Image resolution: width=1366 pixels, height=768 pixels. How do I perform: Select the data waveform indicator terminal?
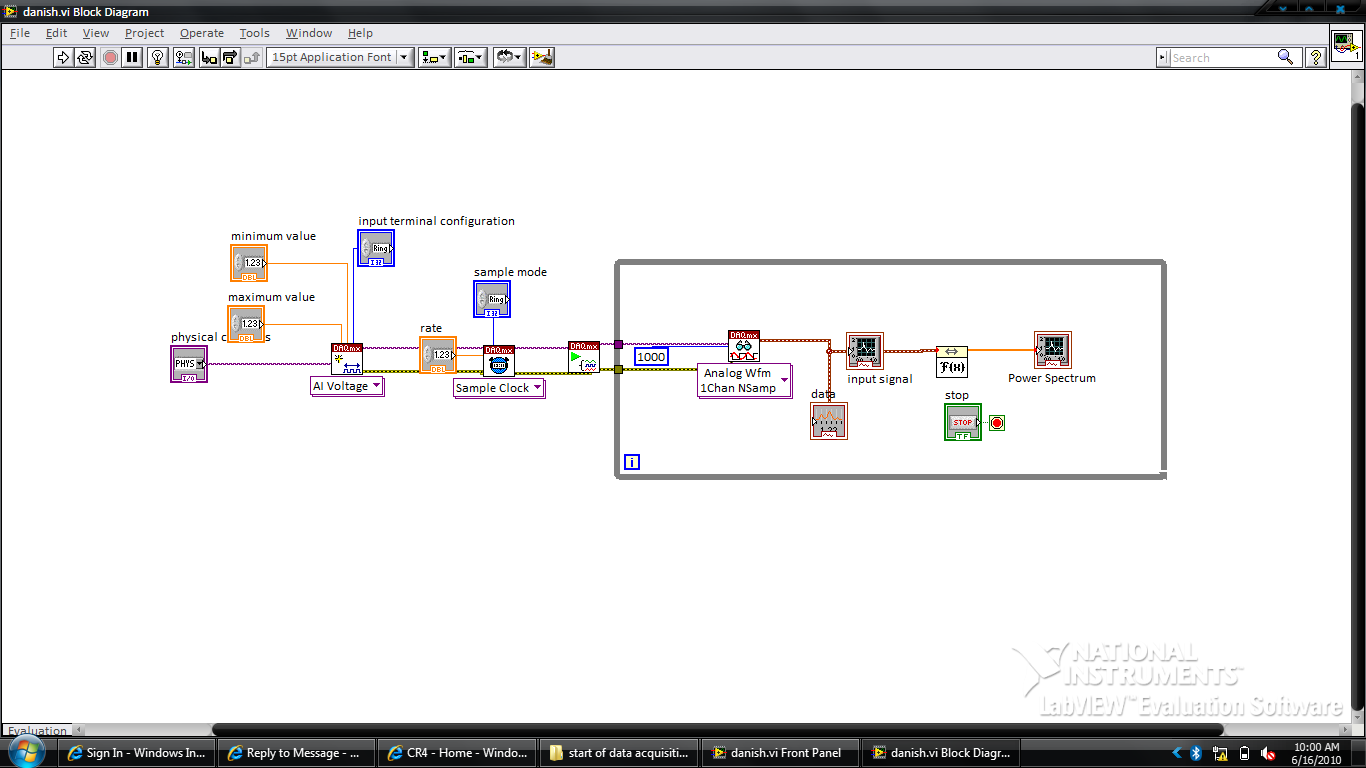pyautogui.click(x=829, y=421)
